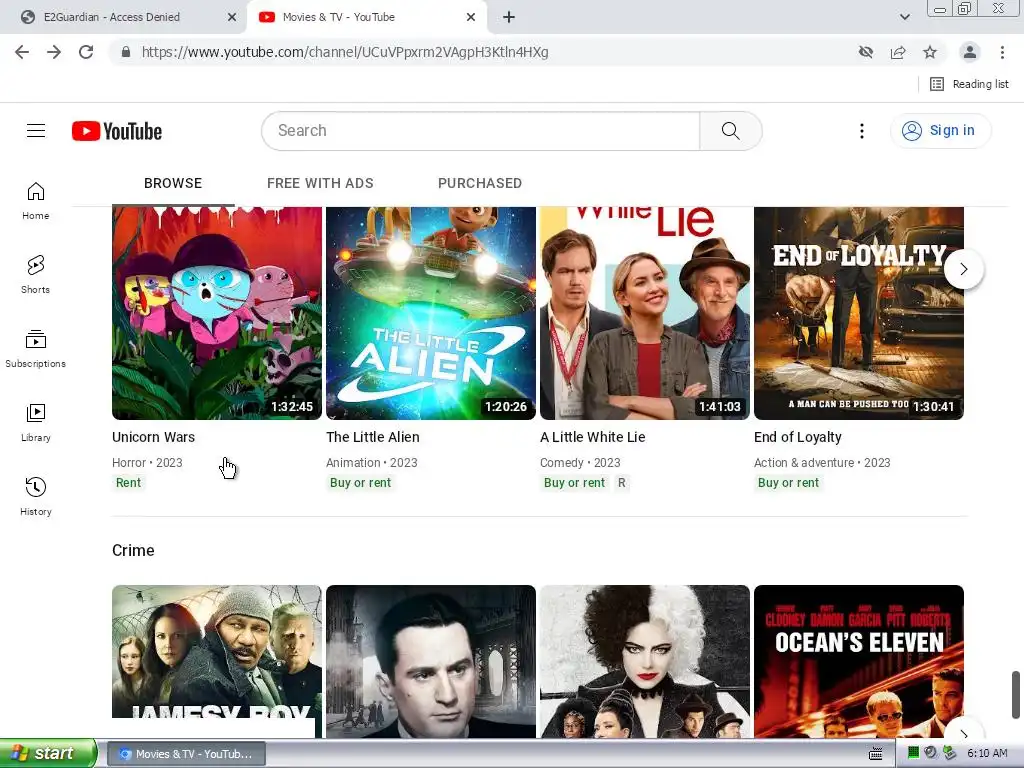Screen dimensions: 1024x768
Task: Click the crossed-eye tracking protection icon
Action: click(866, 52)
